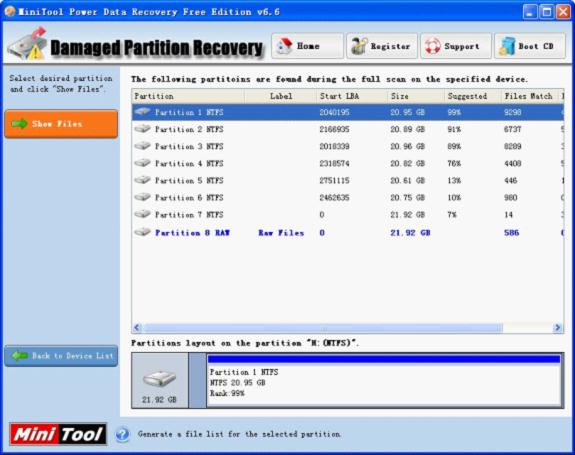
Task: Click the Raw Files label cell
Action: pyautogui.click(x=281, y=233)
